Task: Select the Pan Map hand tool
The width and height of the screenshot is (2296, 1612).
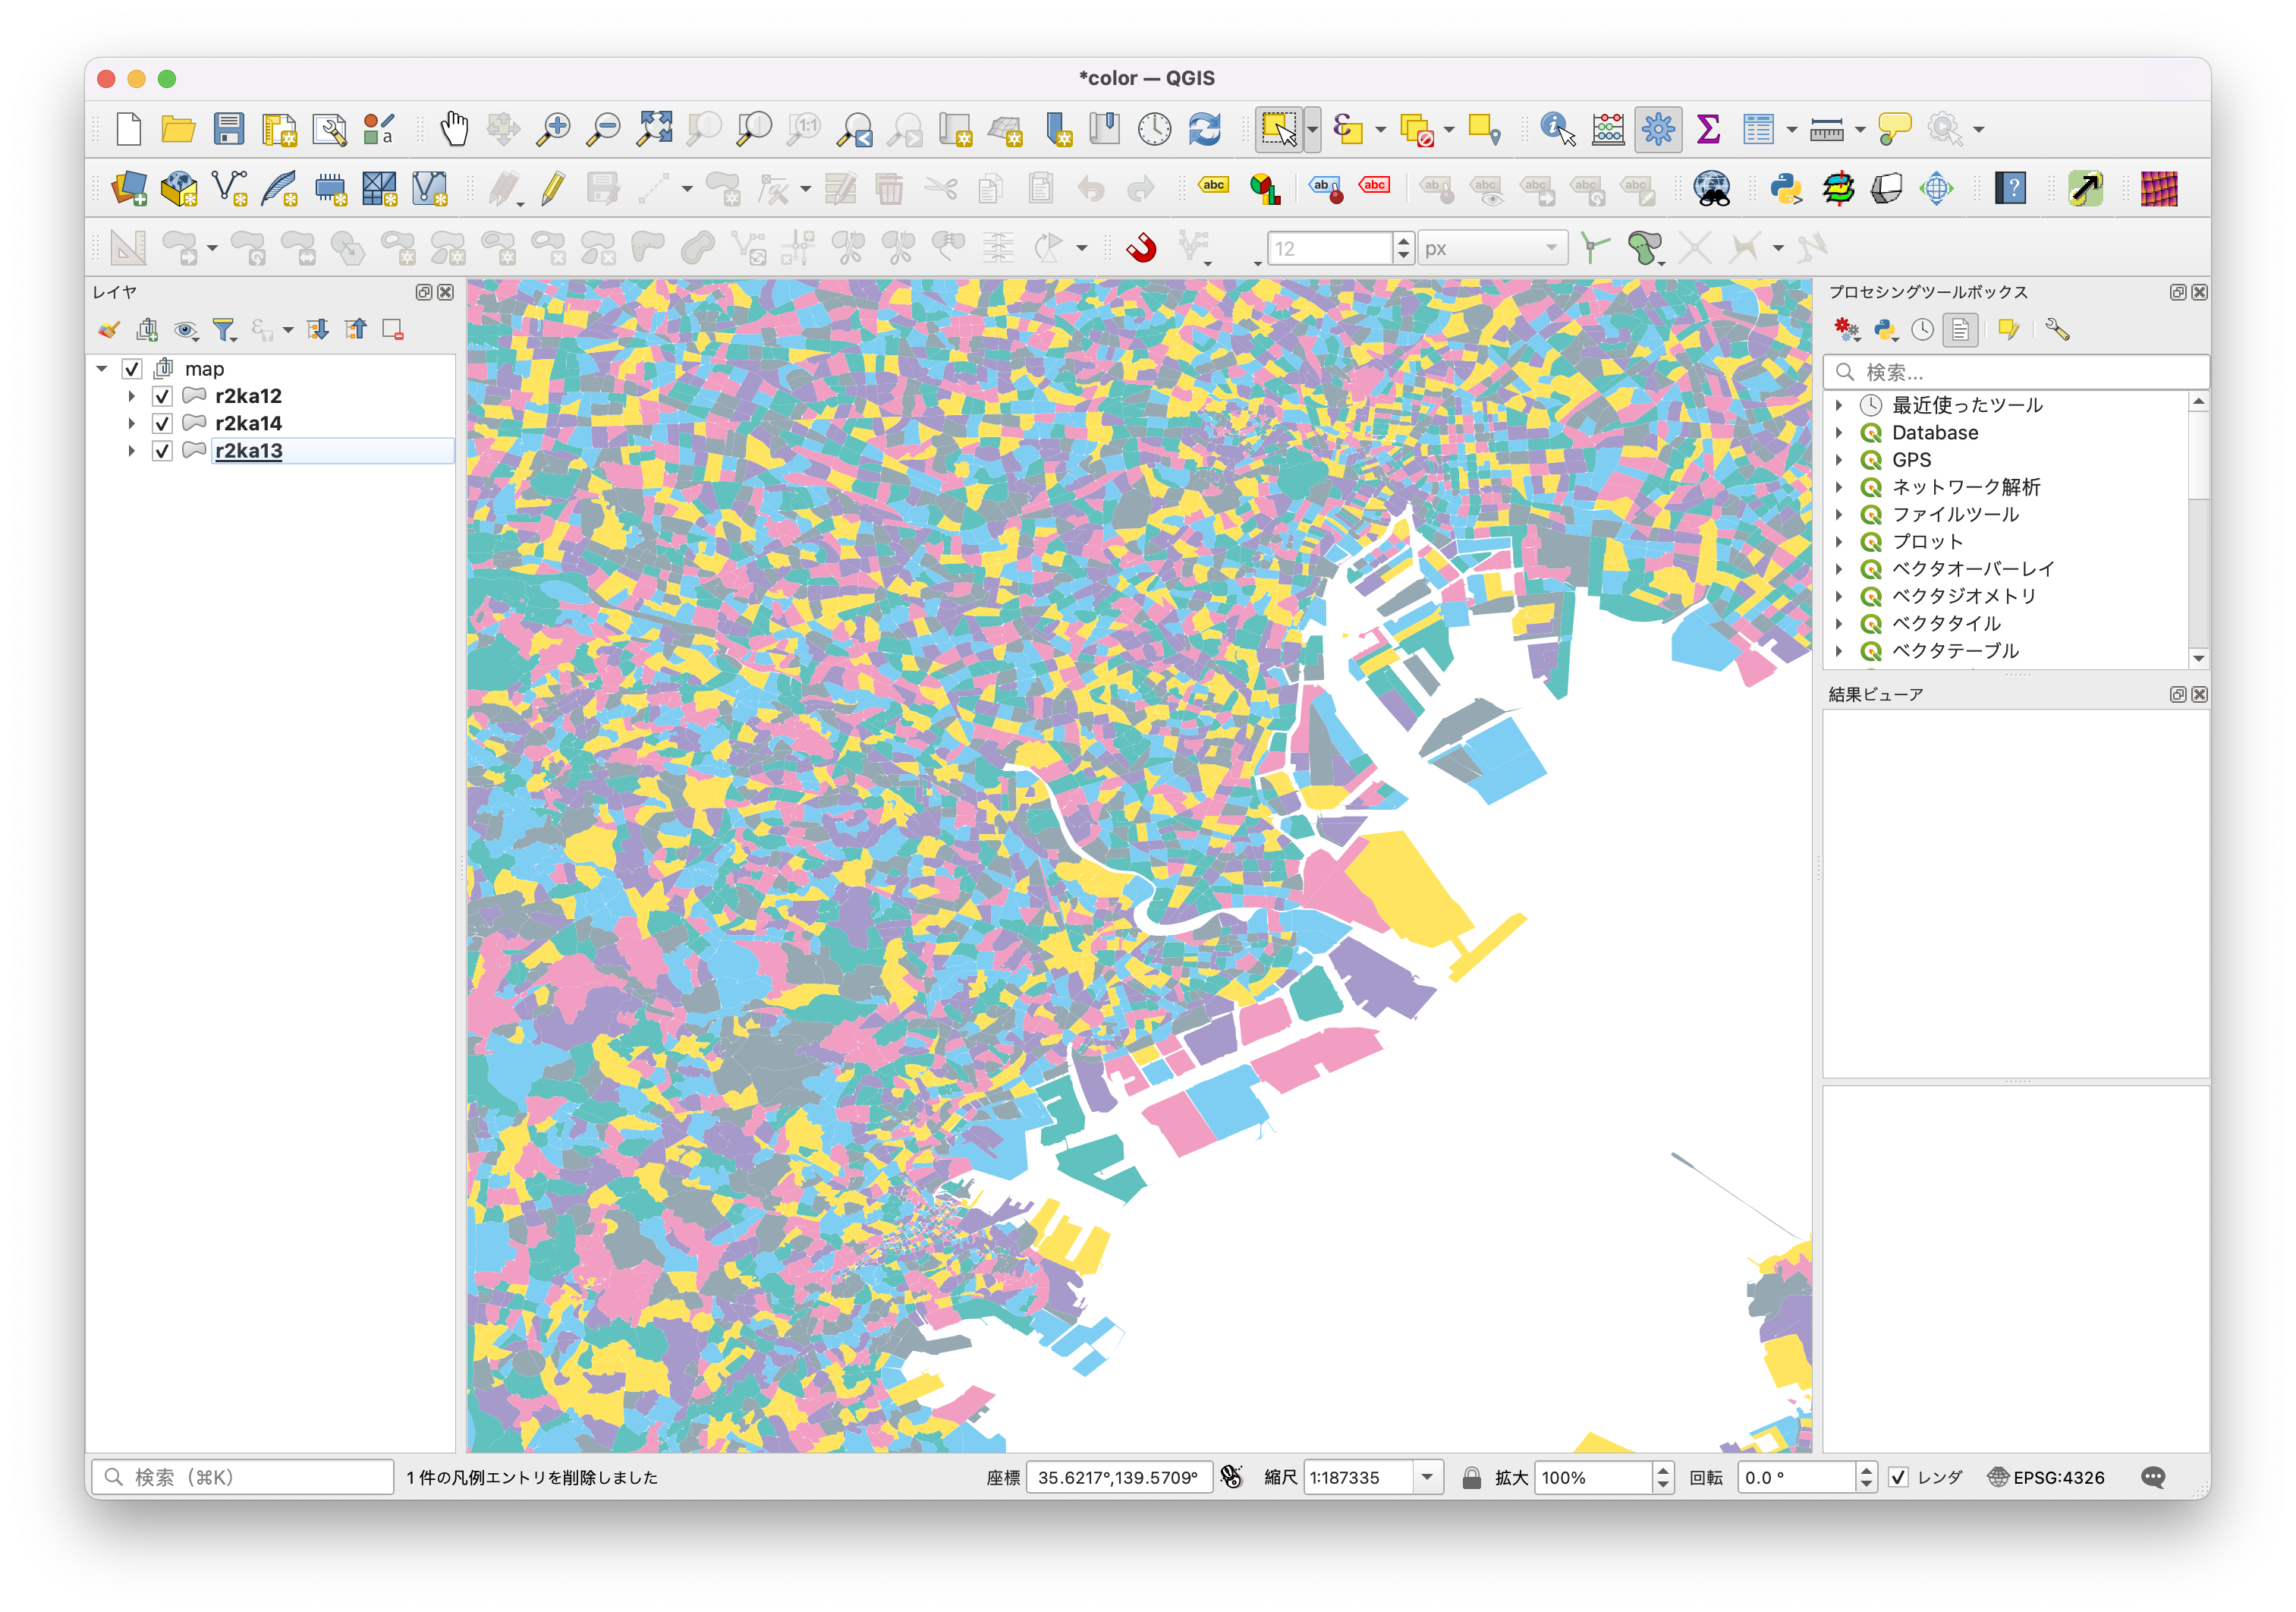Action: pyautogui.click(x=456, y=130)
